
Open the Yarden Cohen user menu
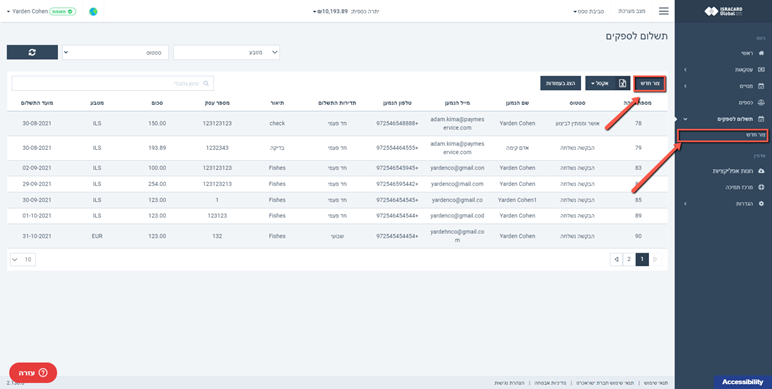(27, 11)
